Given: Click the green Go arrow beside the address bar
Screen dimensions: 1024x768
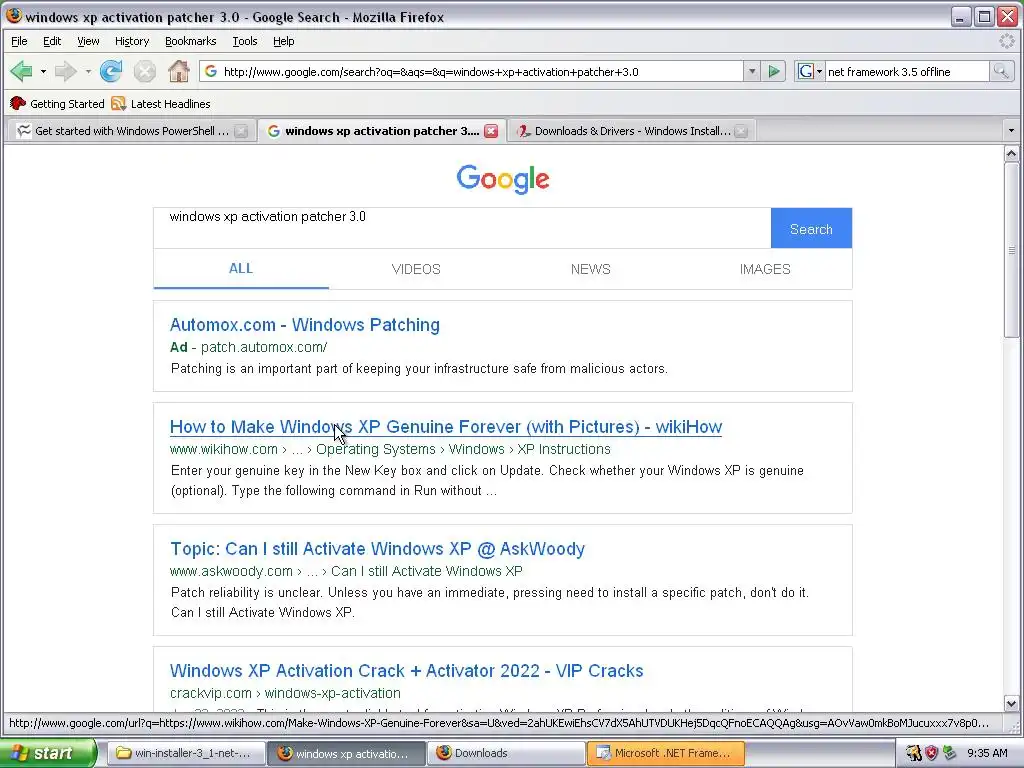Looking at the screenshot, I should (774, 71).
